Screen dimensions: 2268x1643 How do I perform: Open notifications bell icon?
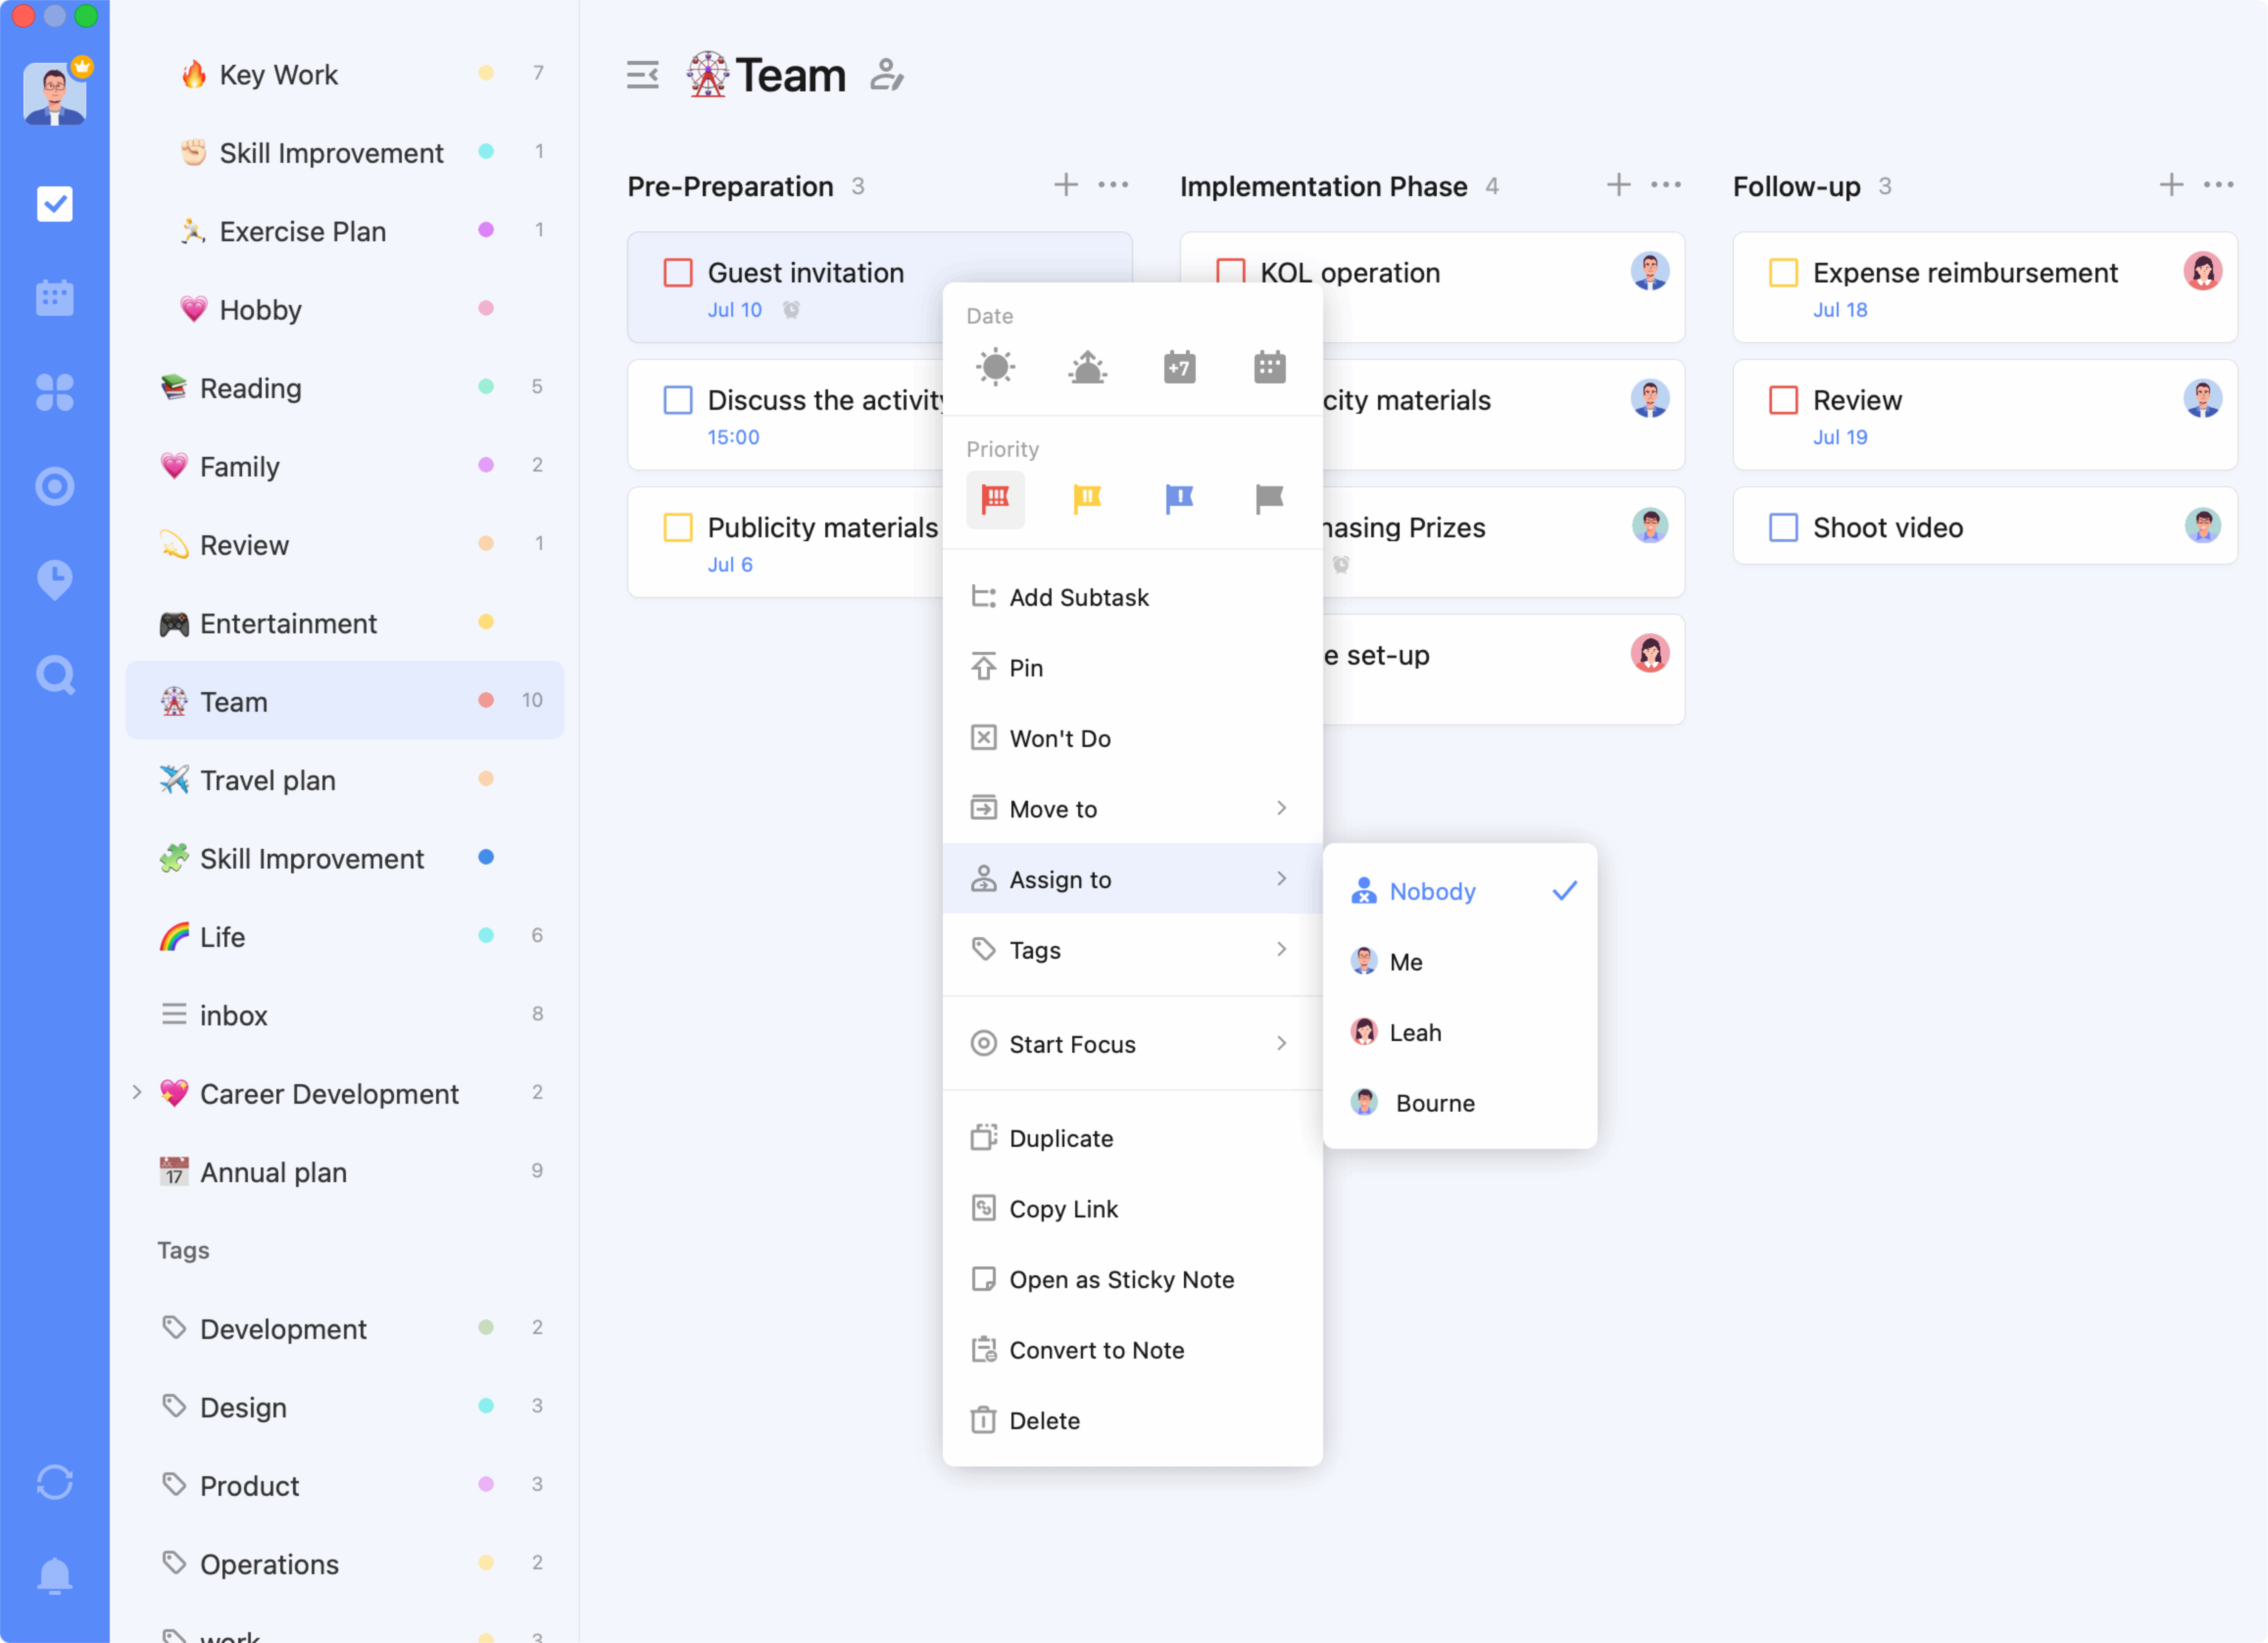(x=54, y=1575)
